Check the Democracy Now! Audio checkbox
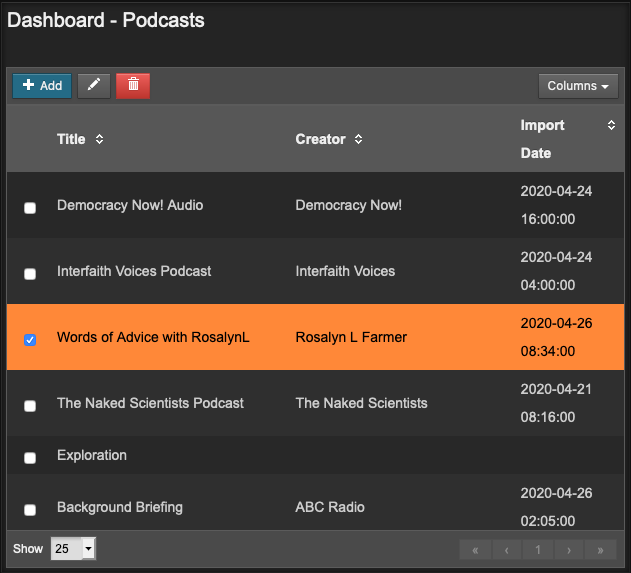 [30, 207]
